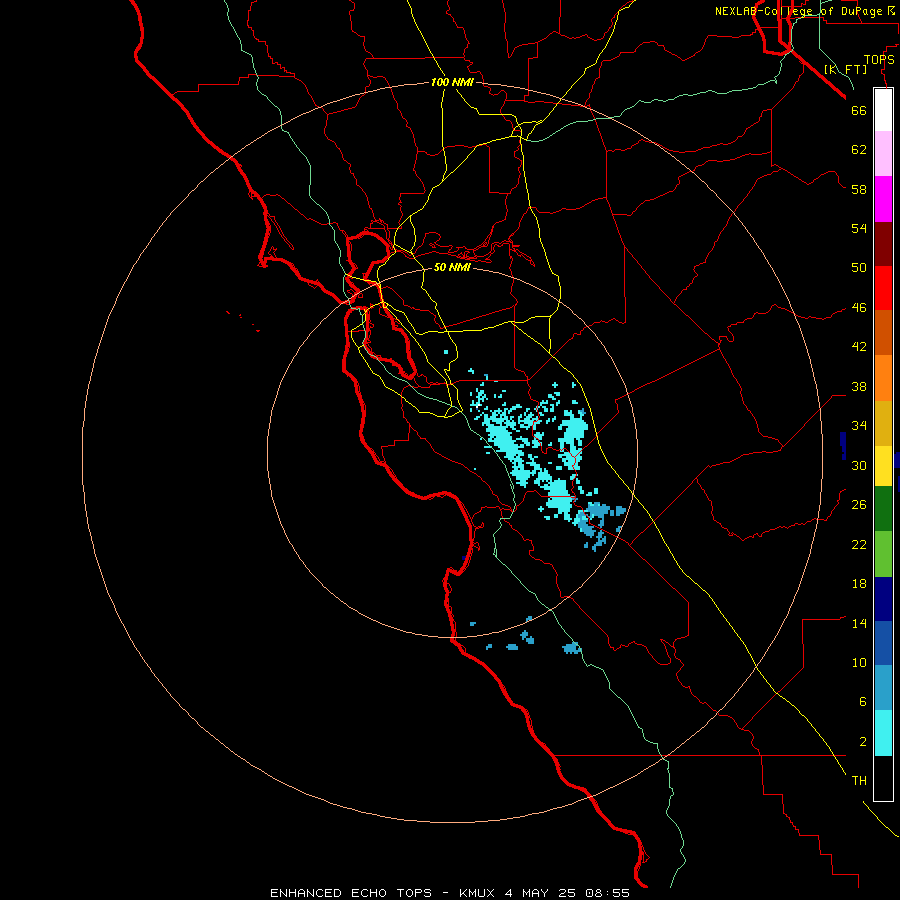
Task: Click the '10' legend value
Action: coord(859,663)
